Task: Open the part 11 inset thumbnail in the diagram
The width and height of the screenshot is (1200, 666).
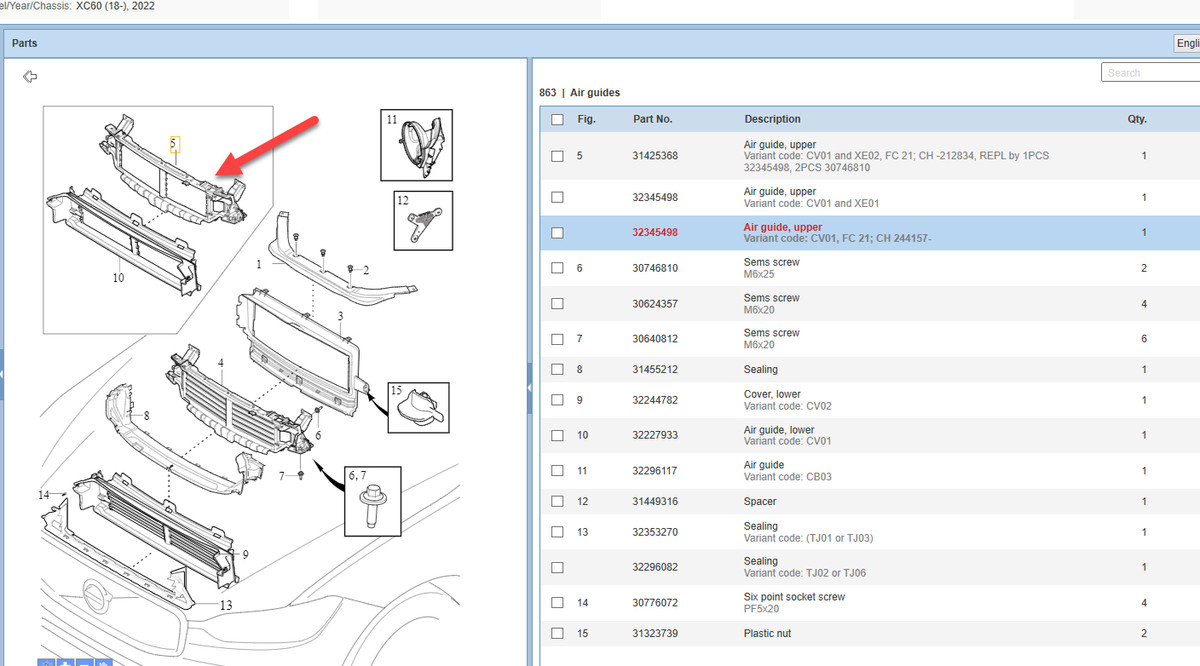Action: 416,145
